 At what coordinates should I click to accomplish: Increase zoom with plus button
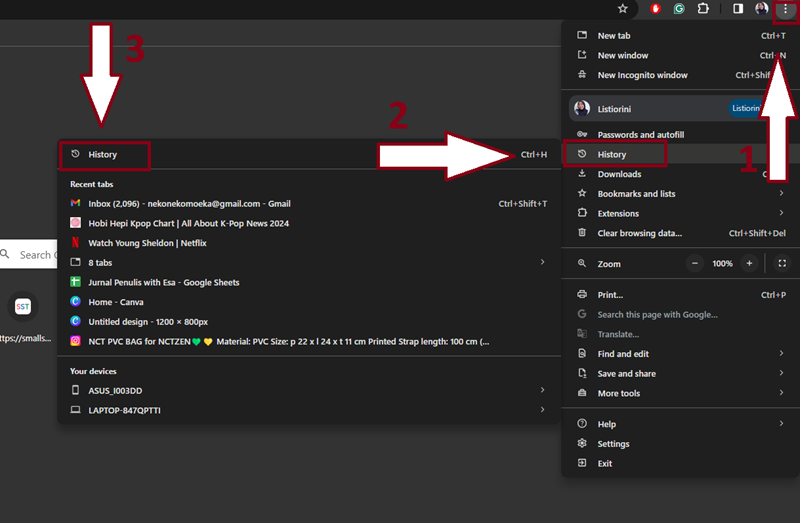pyautogui.click(x=749, y=264)
